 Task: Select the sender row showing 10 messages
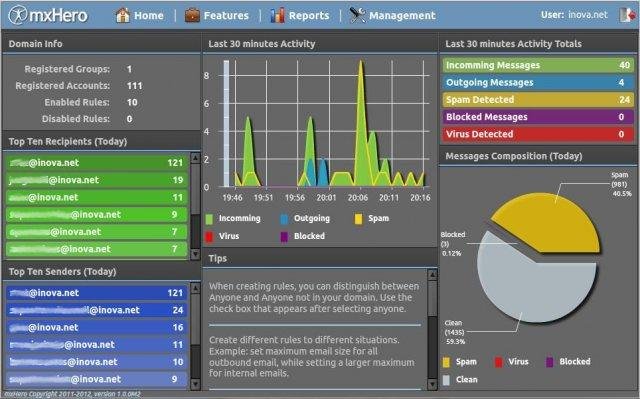click(x=97, y=362)
